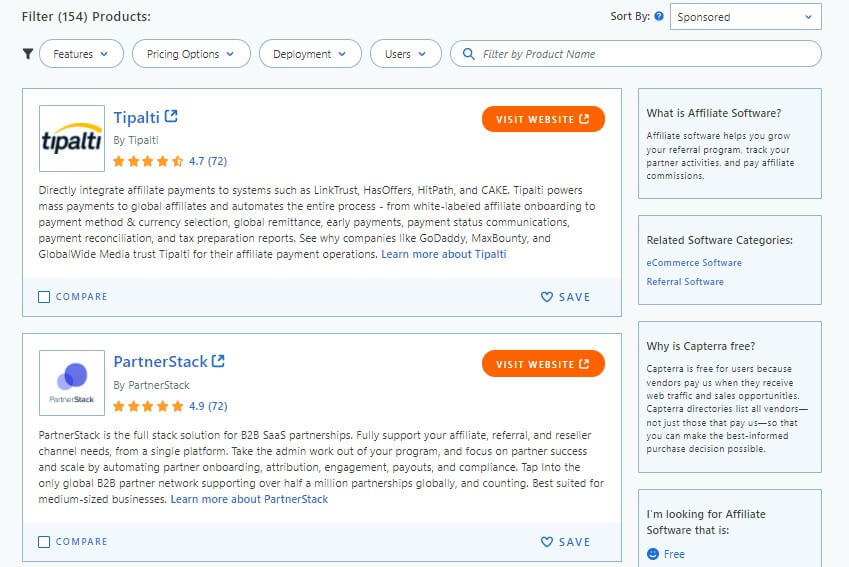Save Tipalti with the heart icon
This screenshot has height=567, width=849.
coord(546,297)
